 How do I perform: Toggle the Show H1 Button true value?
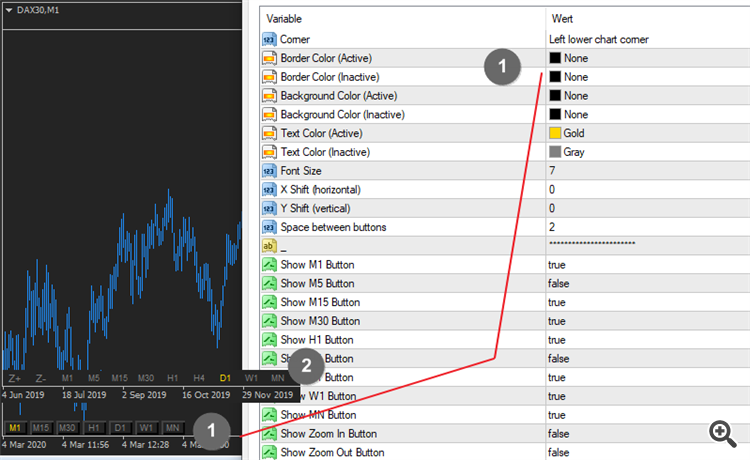[557, 340]
